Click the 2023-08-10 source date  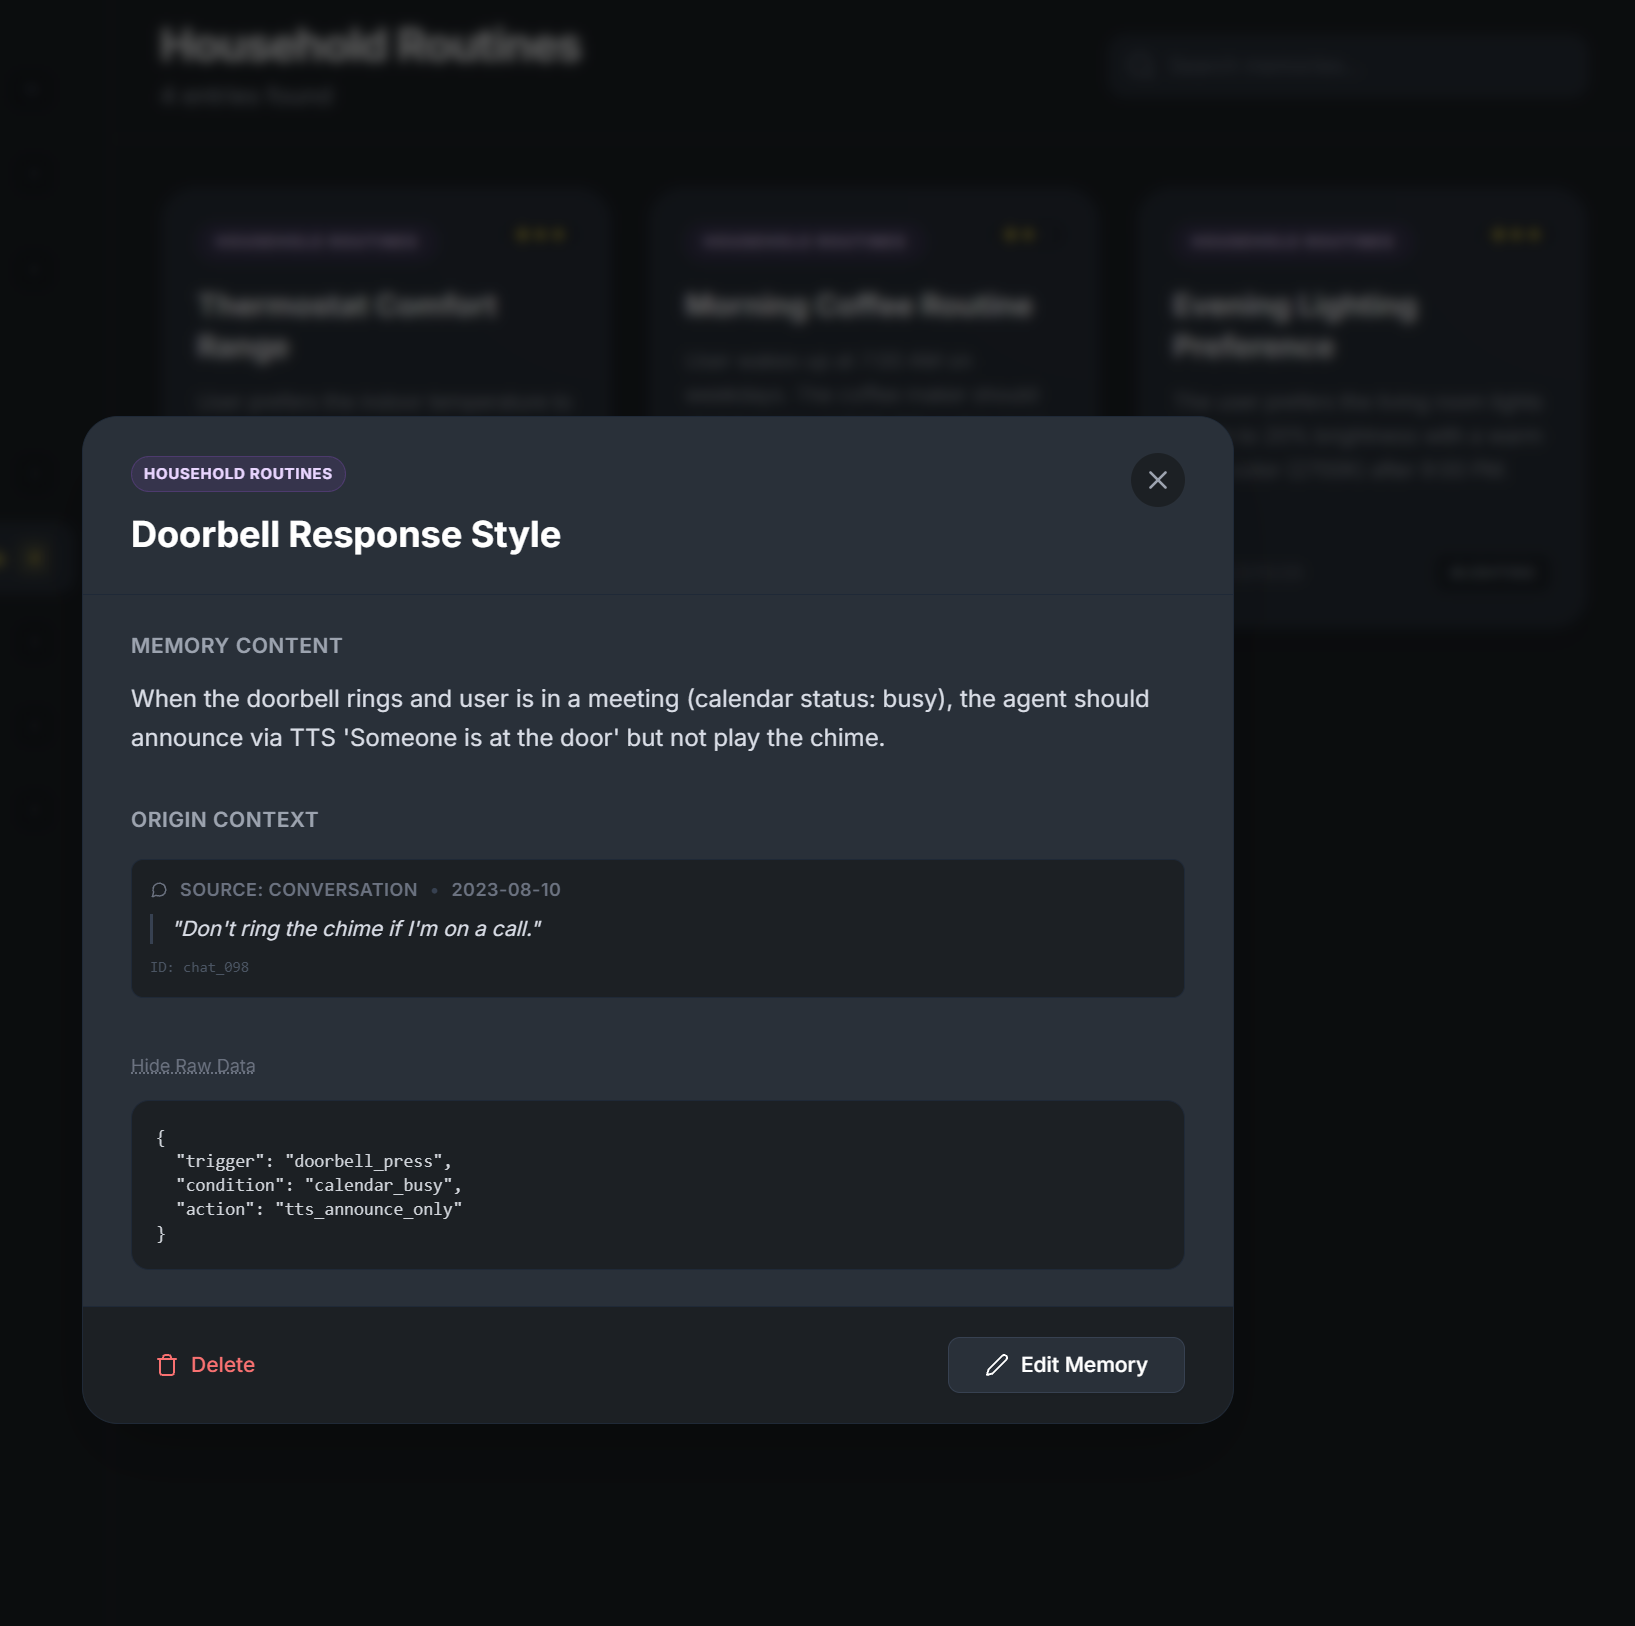(506, 890)
